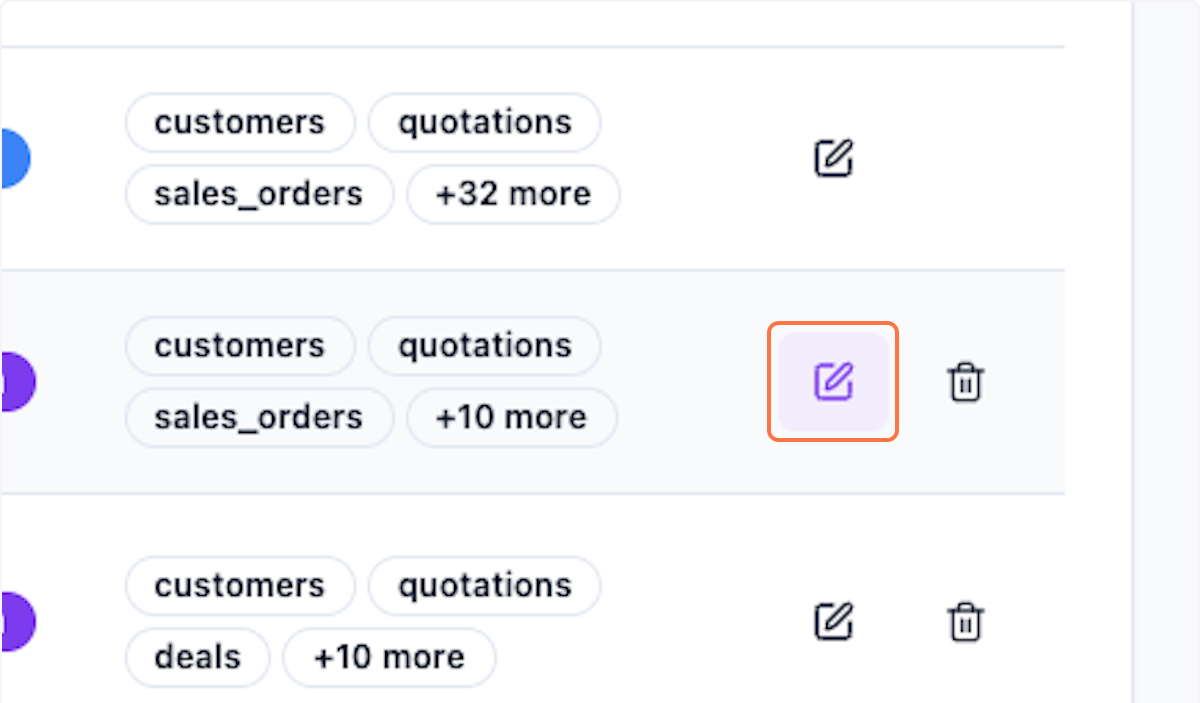Click purple avatar circle in bottom row
The image size is (1200, 703).
tap(16, 621)
